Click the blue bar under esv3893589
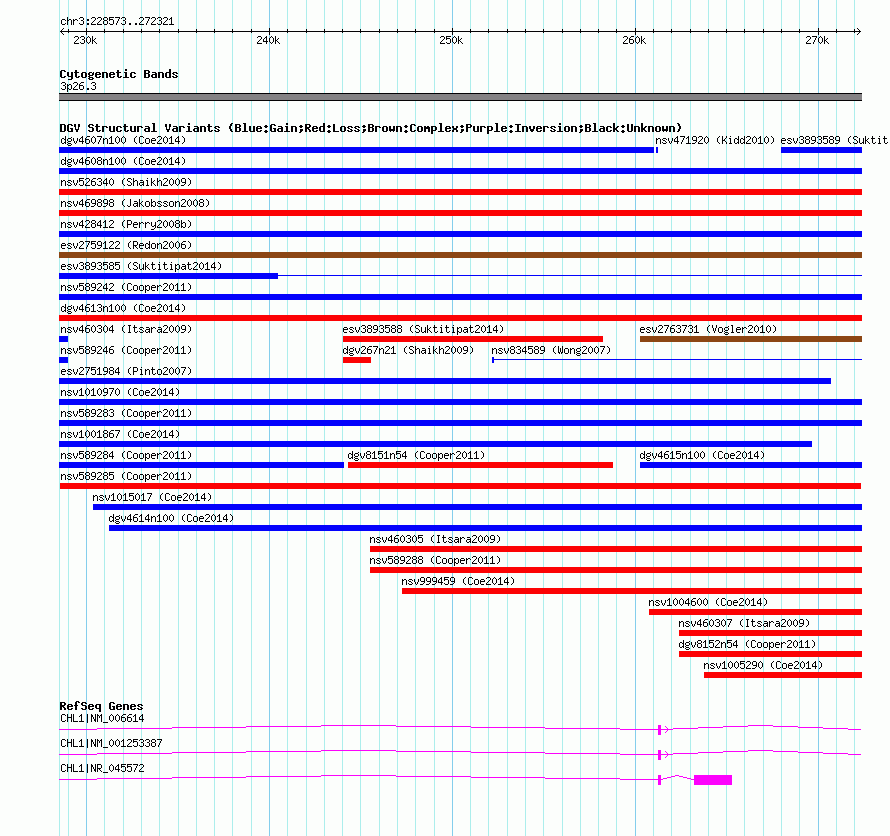 [x=821, y=150]
